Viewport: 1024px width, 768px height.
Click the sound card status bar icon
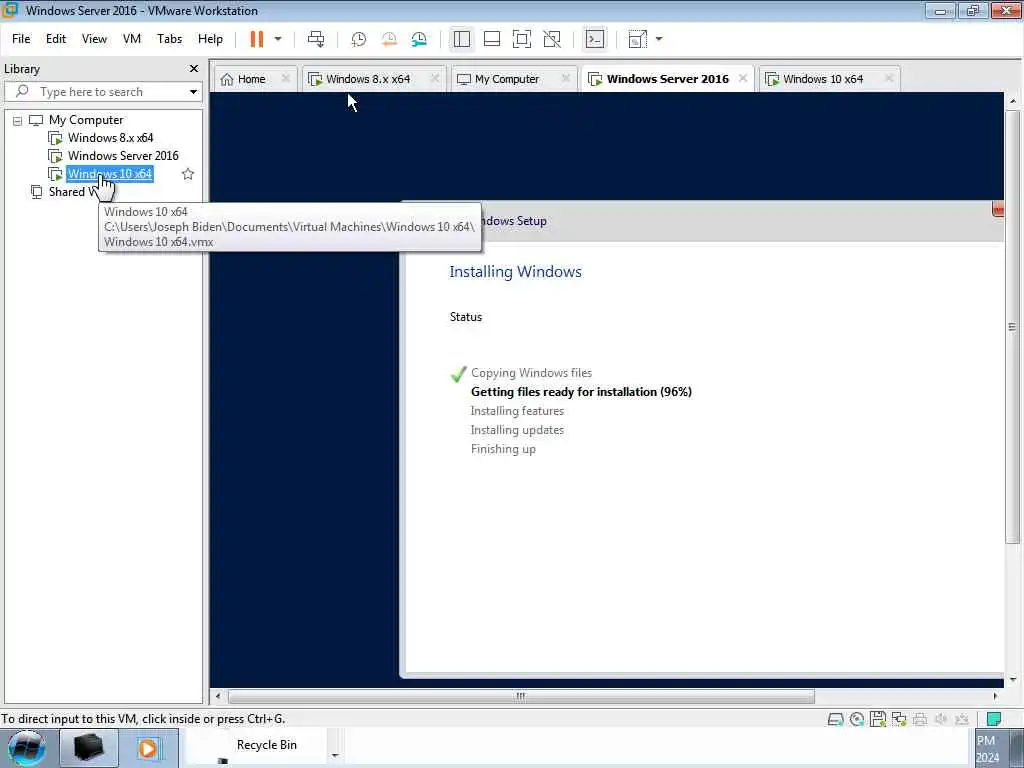[x=941, y=719]
